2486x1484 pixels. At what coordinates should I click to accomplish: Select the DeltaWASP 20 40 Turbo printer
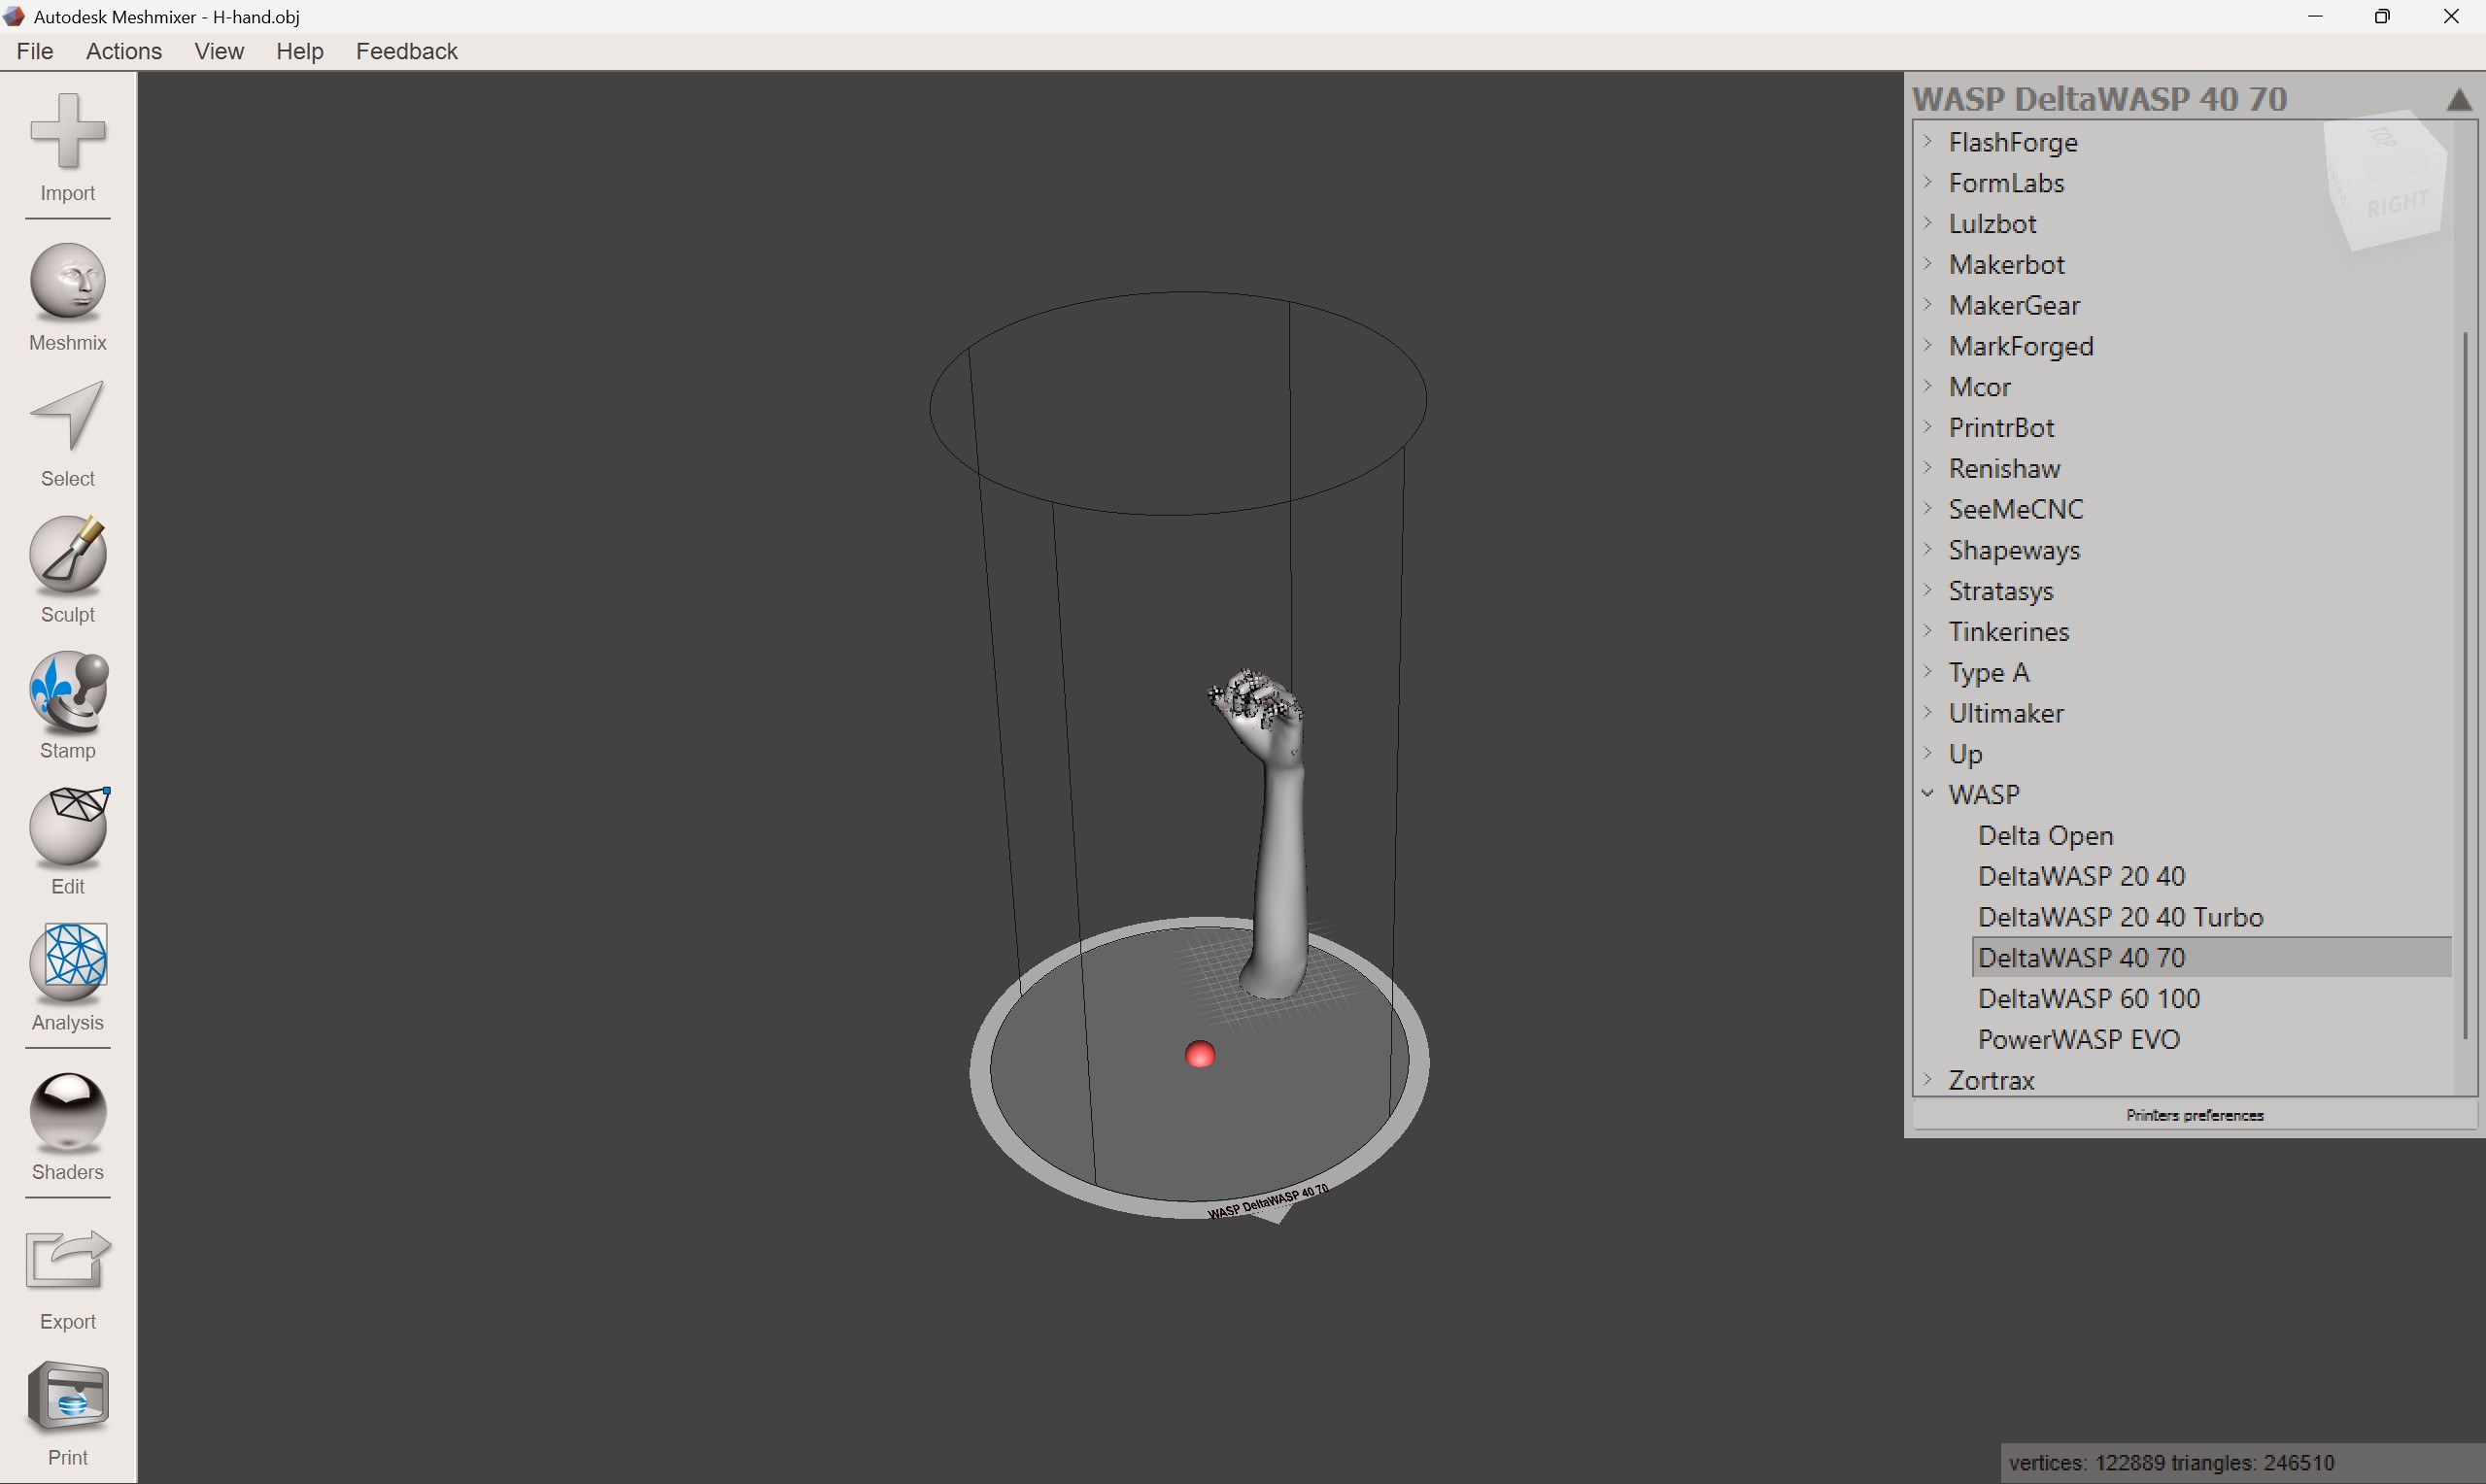pos(2120,917)
